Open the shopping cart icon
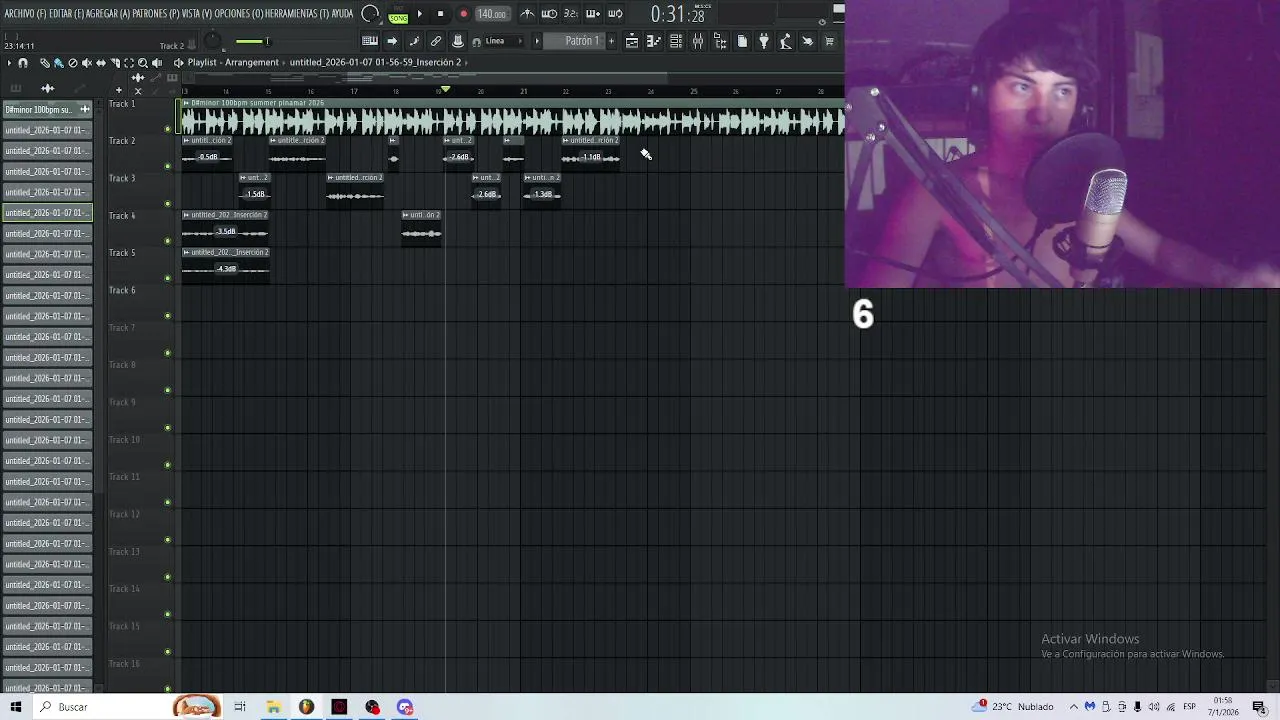The width and height of the screenshot is (1280, 720). [x=829, y=41]
